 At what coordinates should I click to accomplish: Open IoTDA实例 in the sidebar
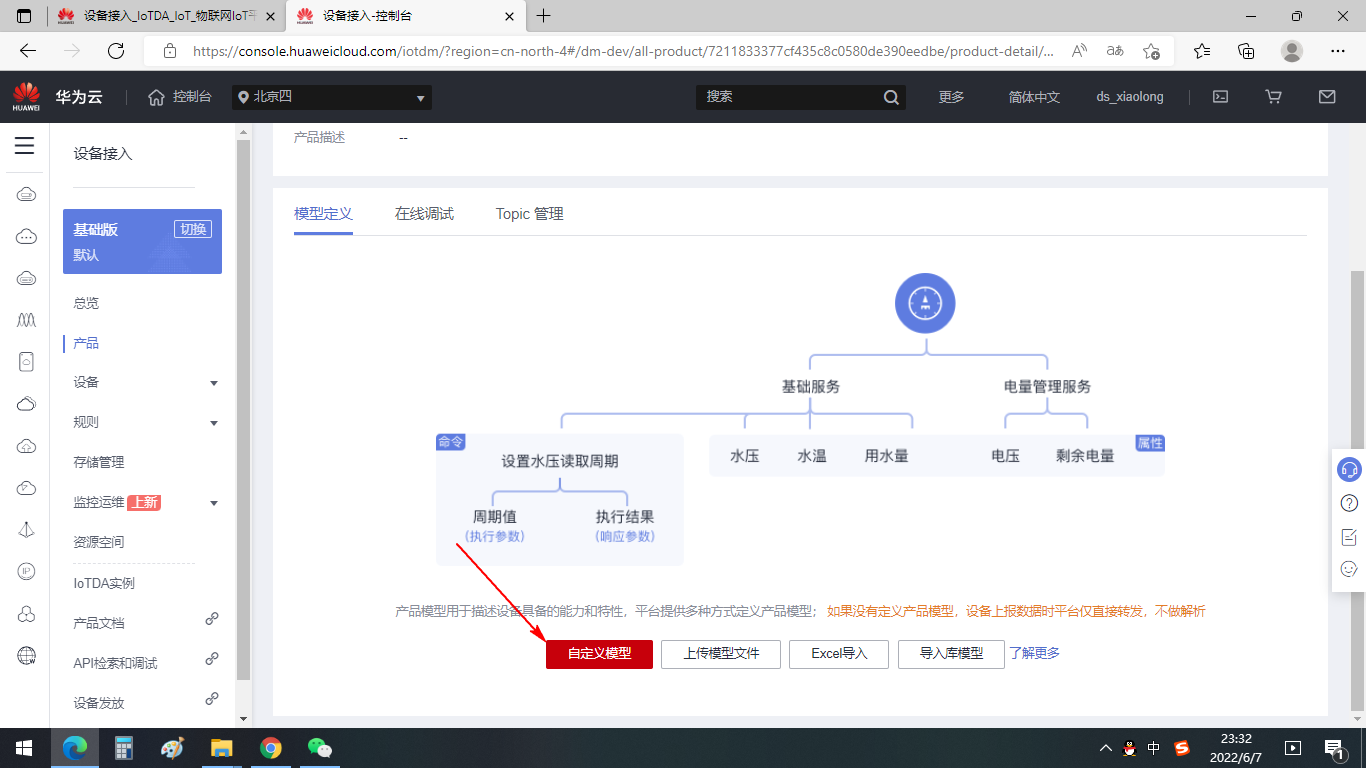tap(104, 583)
